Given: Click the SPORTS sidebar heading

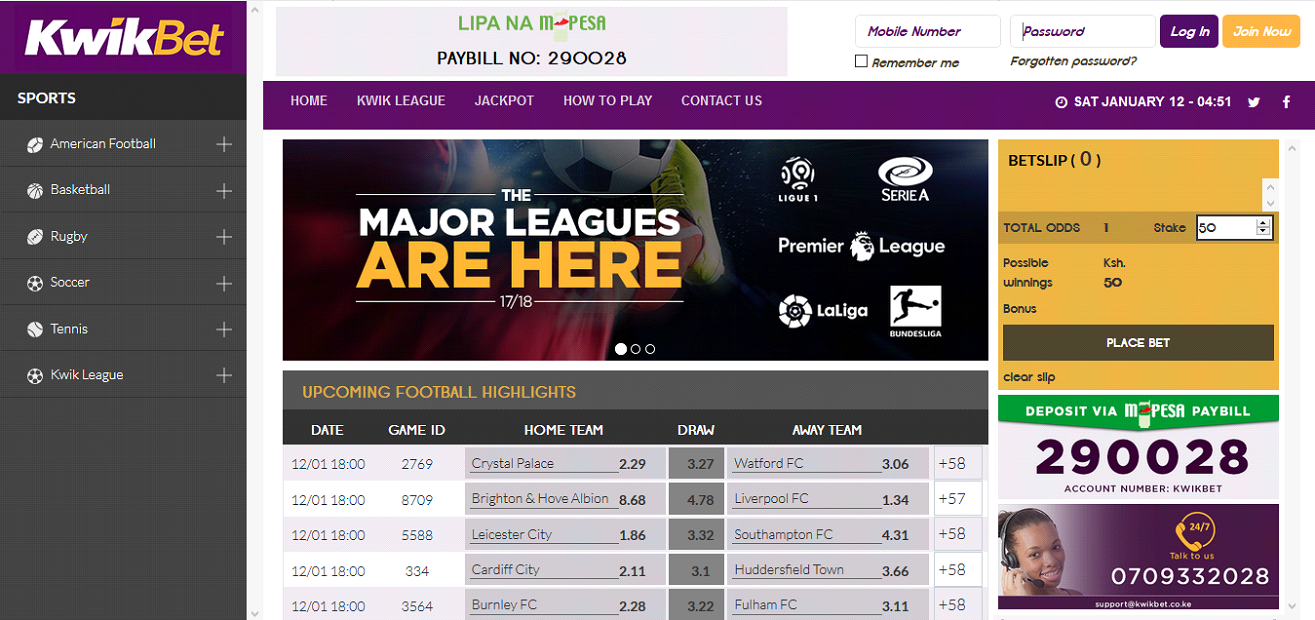Looking at the screenshot, I should click(46, 98).
